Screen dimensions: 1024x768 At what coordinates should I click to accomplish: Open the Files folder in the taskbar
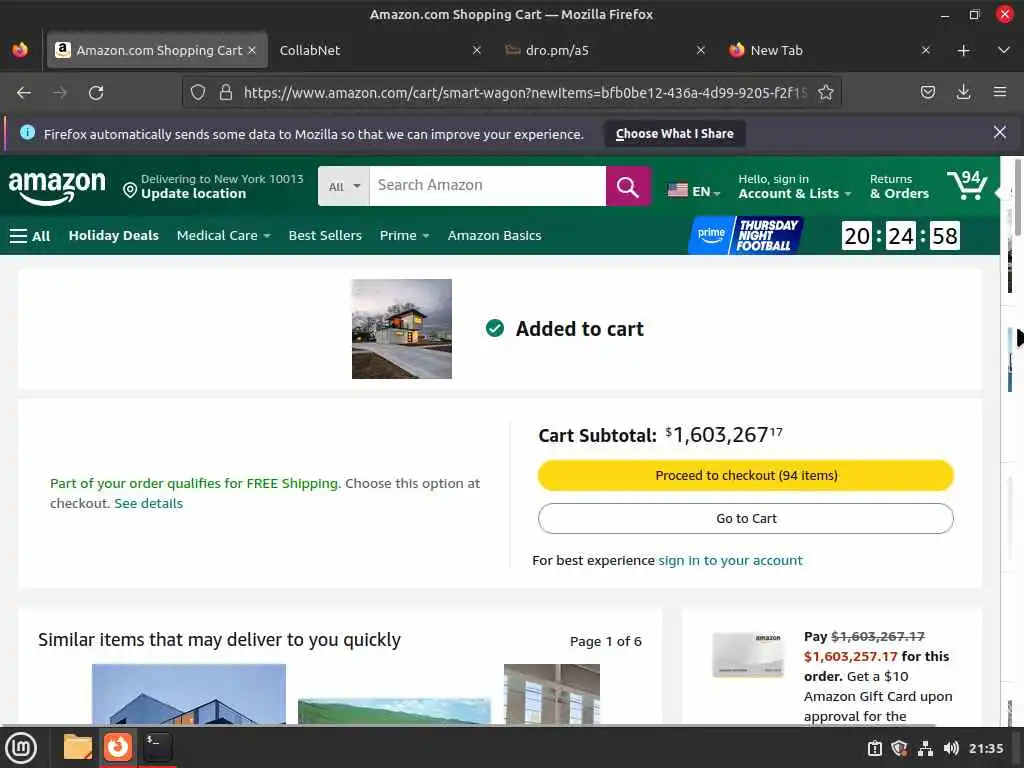tap(78, 747)
